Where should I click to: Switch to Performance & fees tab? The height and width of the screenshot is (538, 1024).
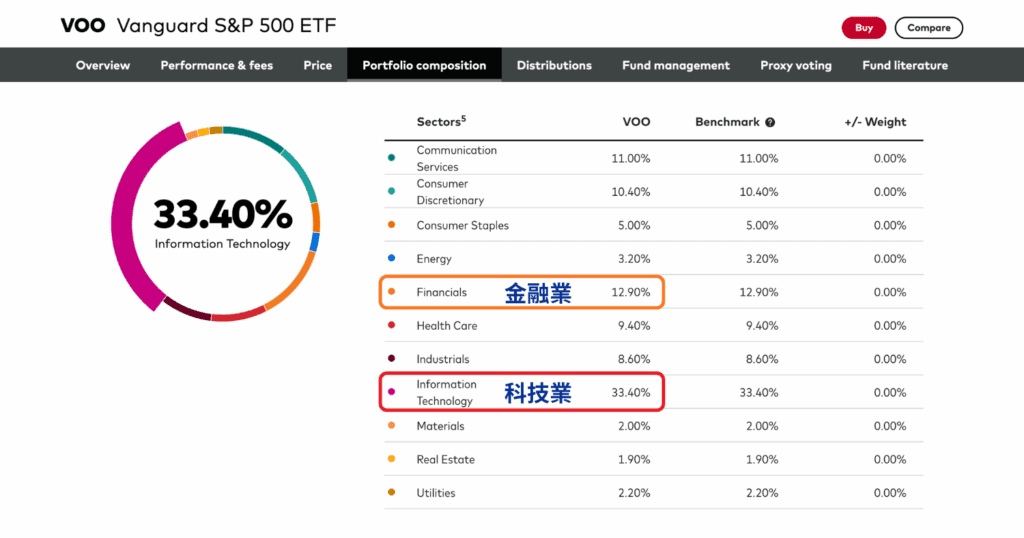click(217, 65)
